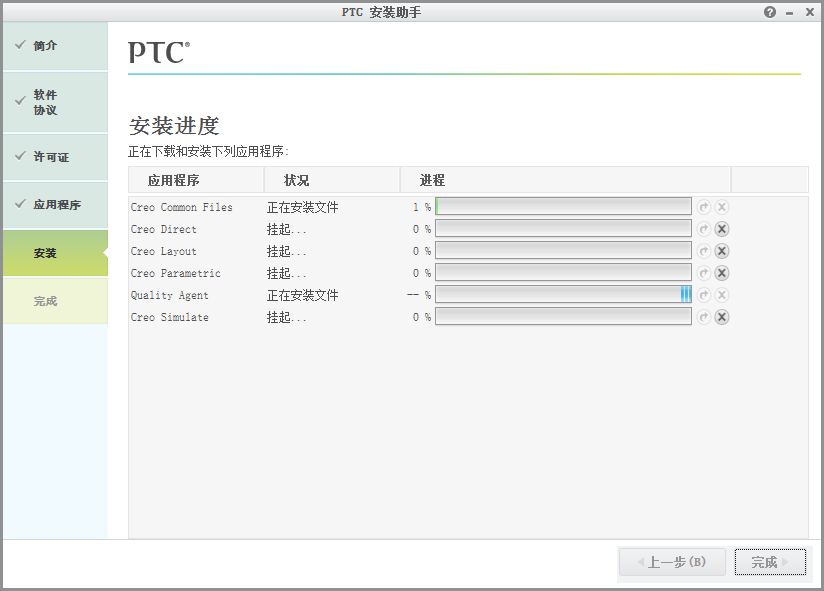Go to the 许可证 step in sidebar
The image size is (824, 591).
(x=55, y=157)
